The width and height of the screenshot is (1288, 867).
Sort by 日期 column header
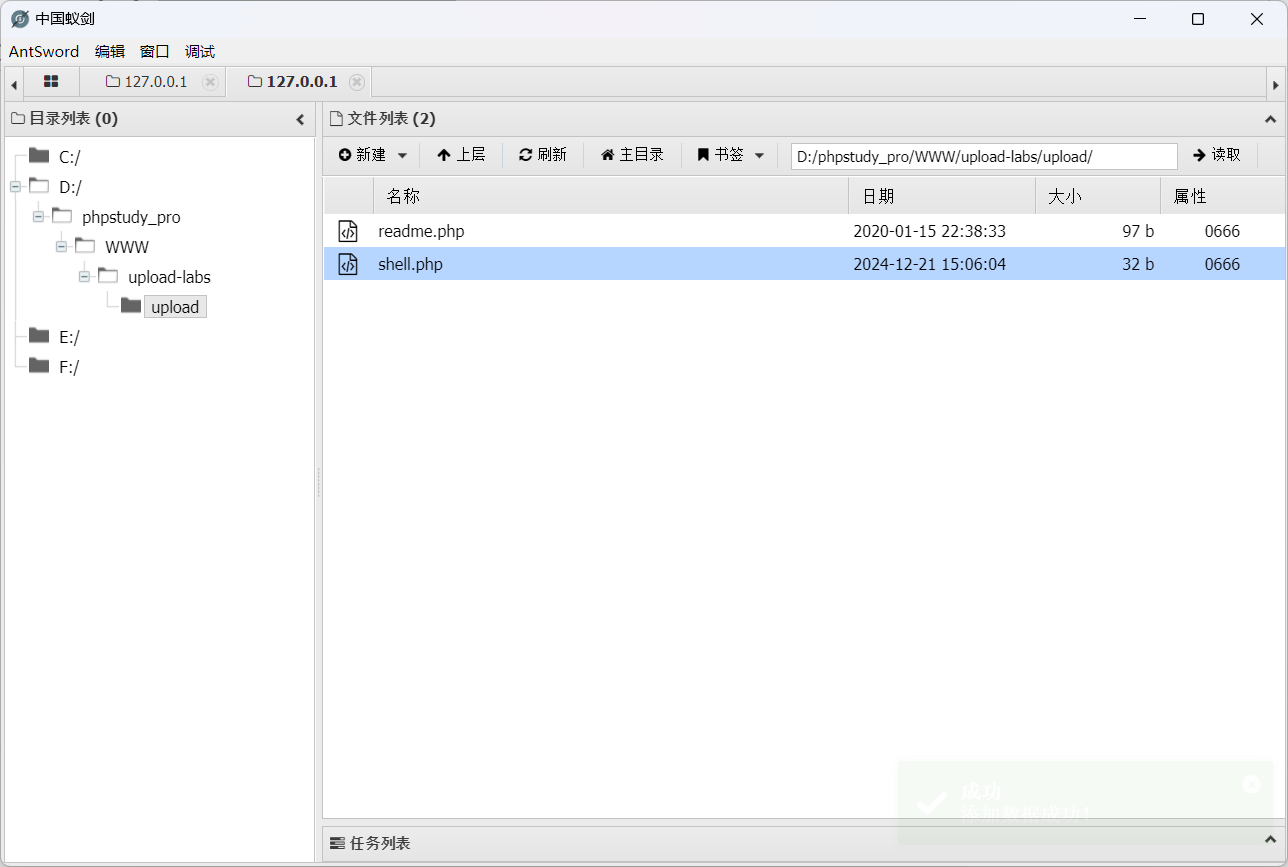(942, 196)
